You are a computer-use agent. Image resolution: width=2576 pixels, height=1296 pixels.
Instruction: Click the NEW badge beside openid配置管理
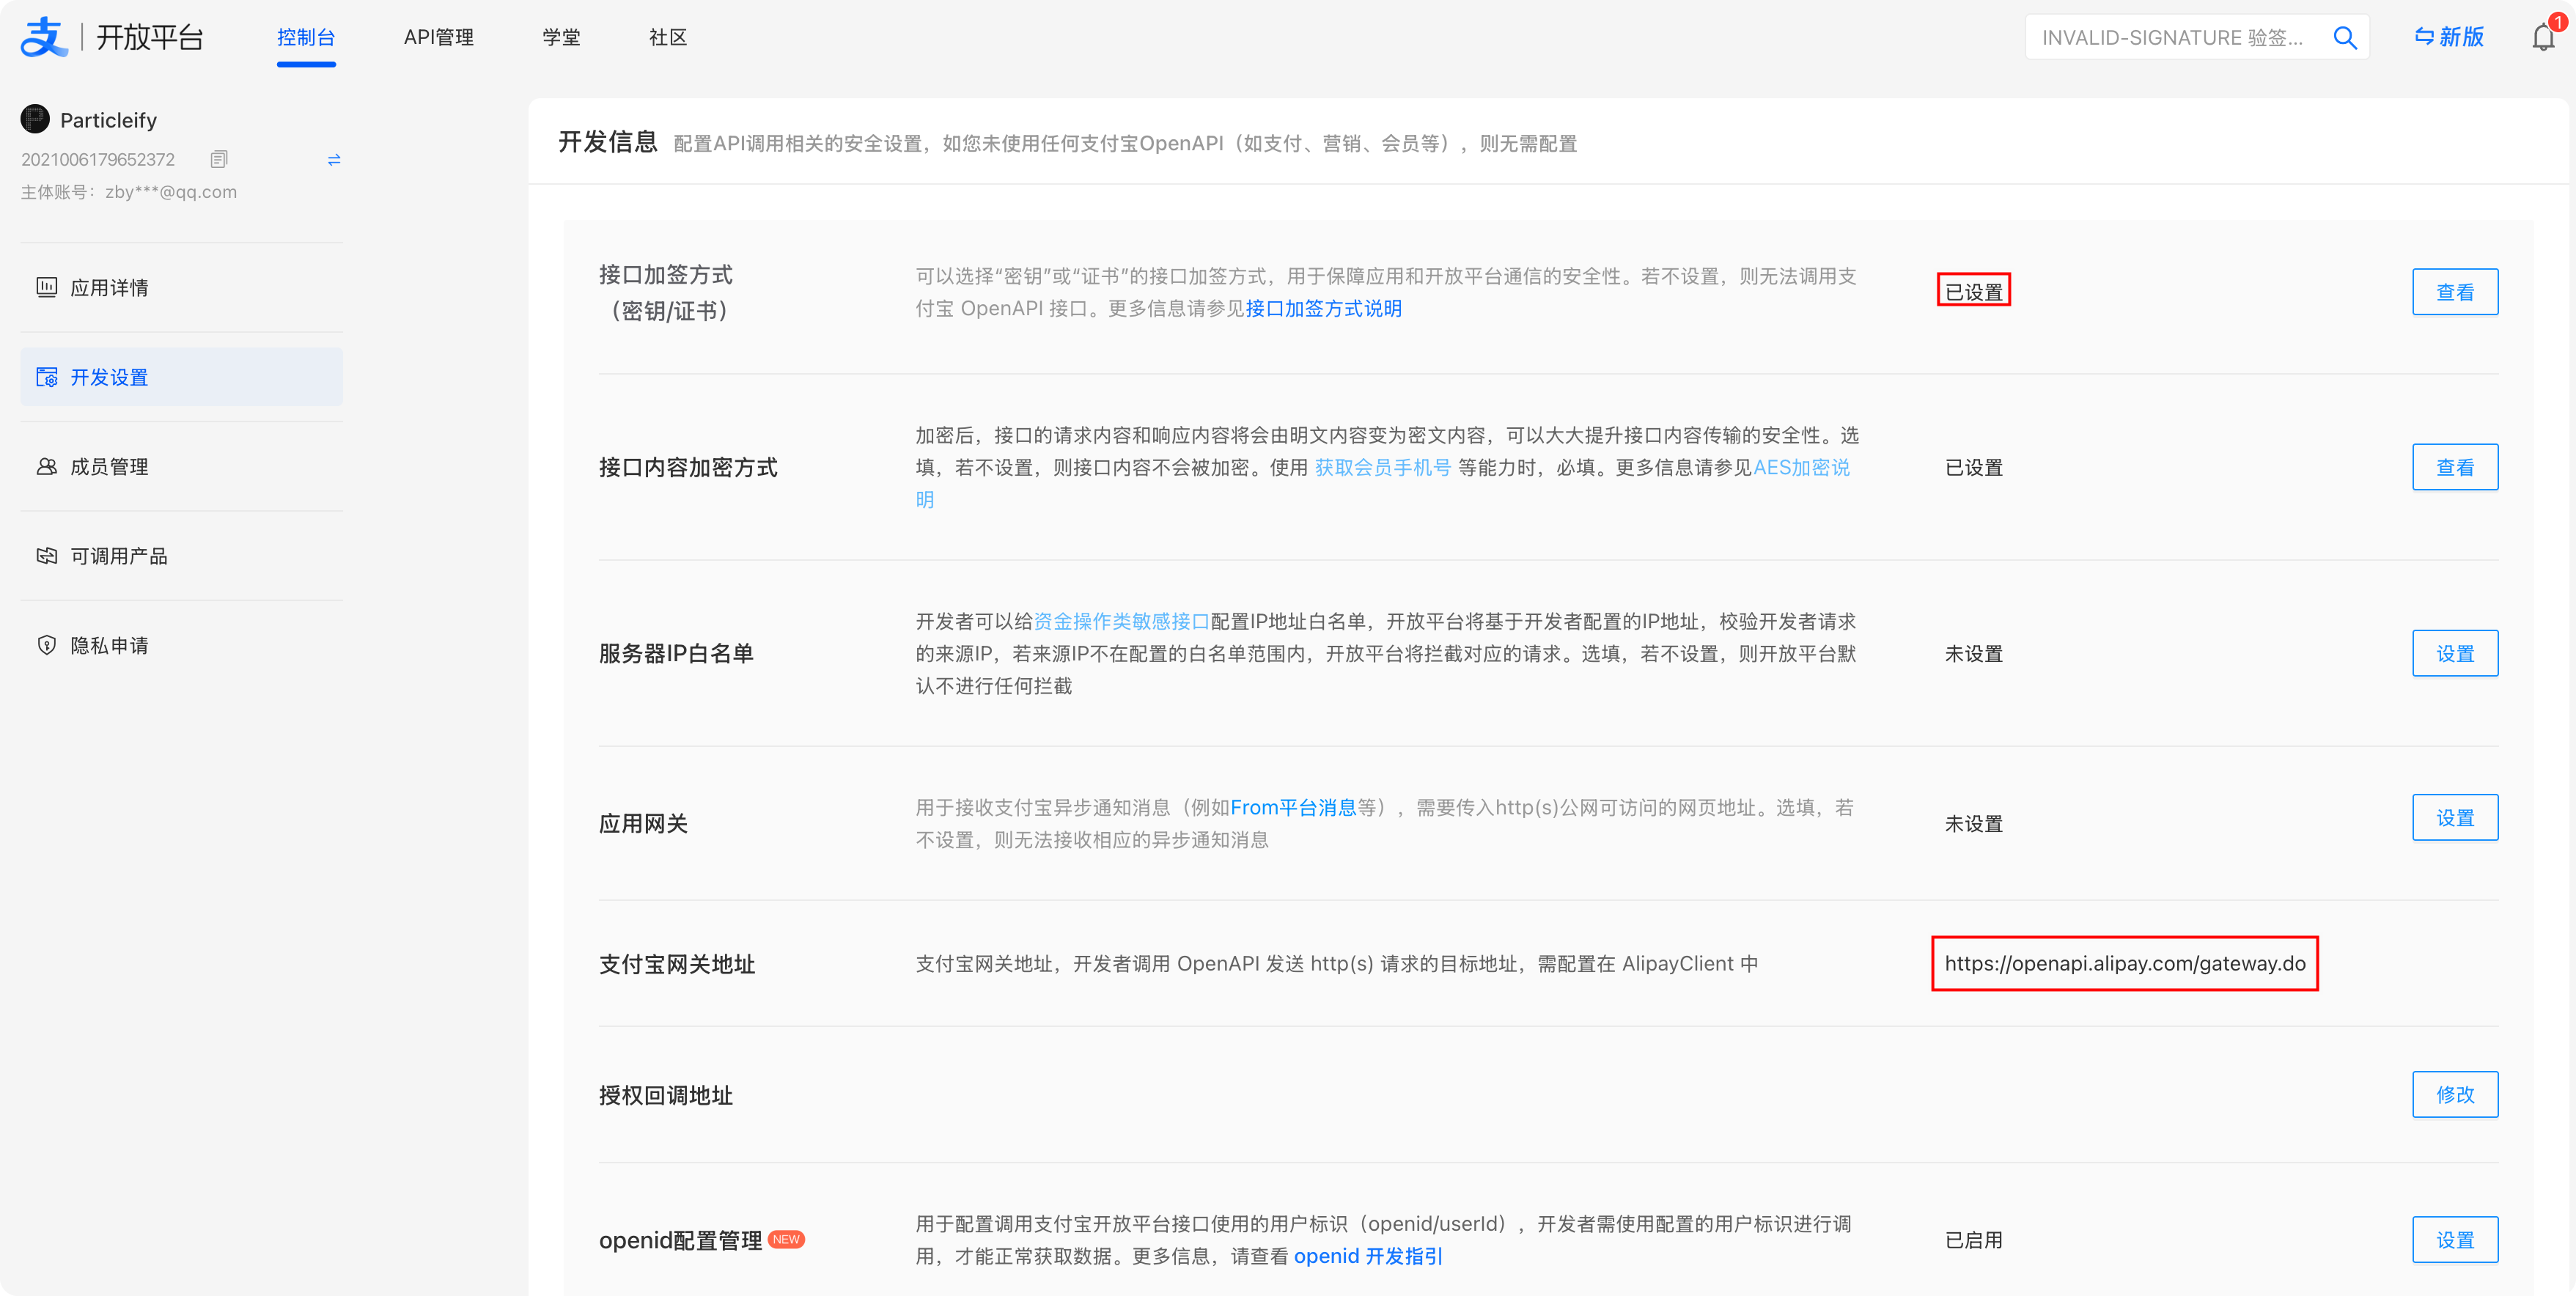pyautogui.click(x=786, y=1239)
